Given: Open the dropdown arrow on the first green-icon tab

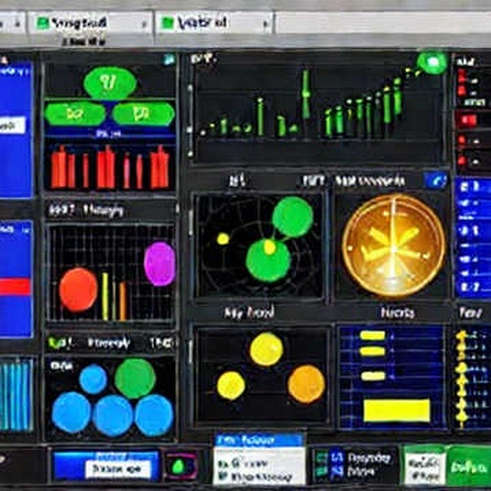Looking at the screenshot, I should (145, 24).
